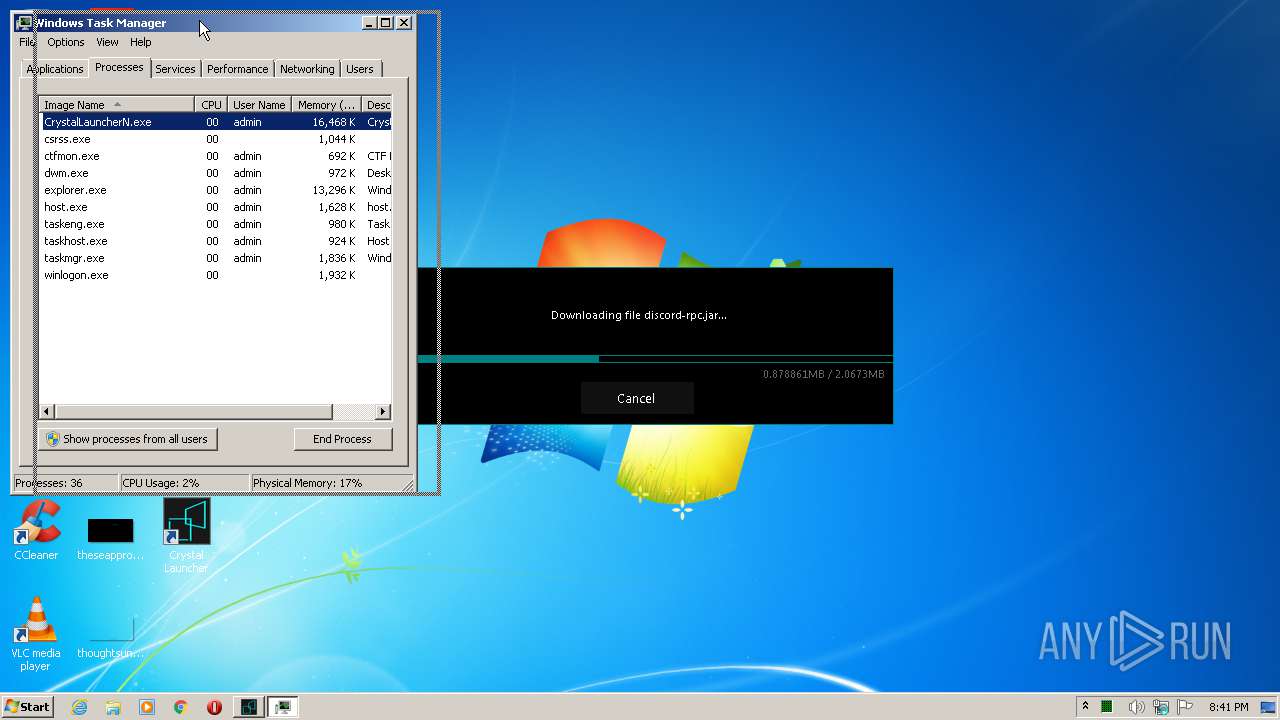The width and height of the screenshot is (1280, 720).
Task: Switch to the Networking tab
Action: click(307, 69)
